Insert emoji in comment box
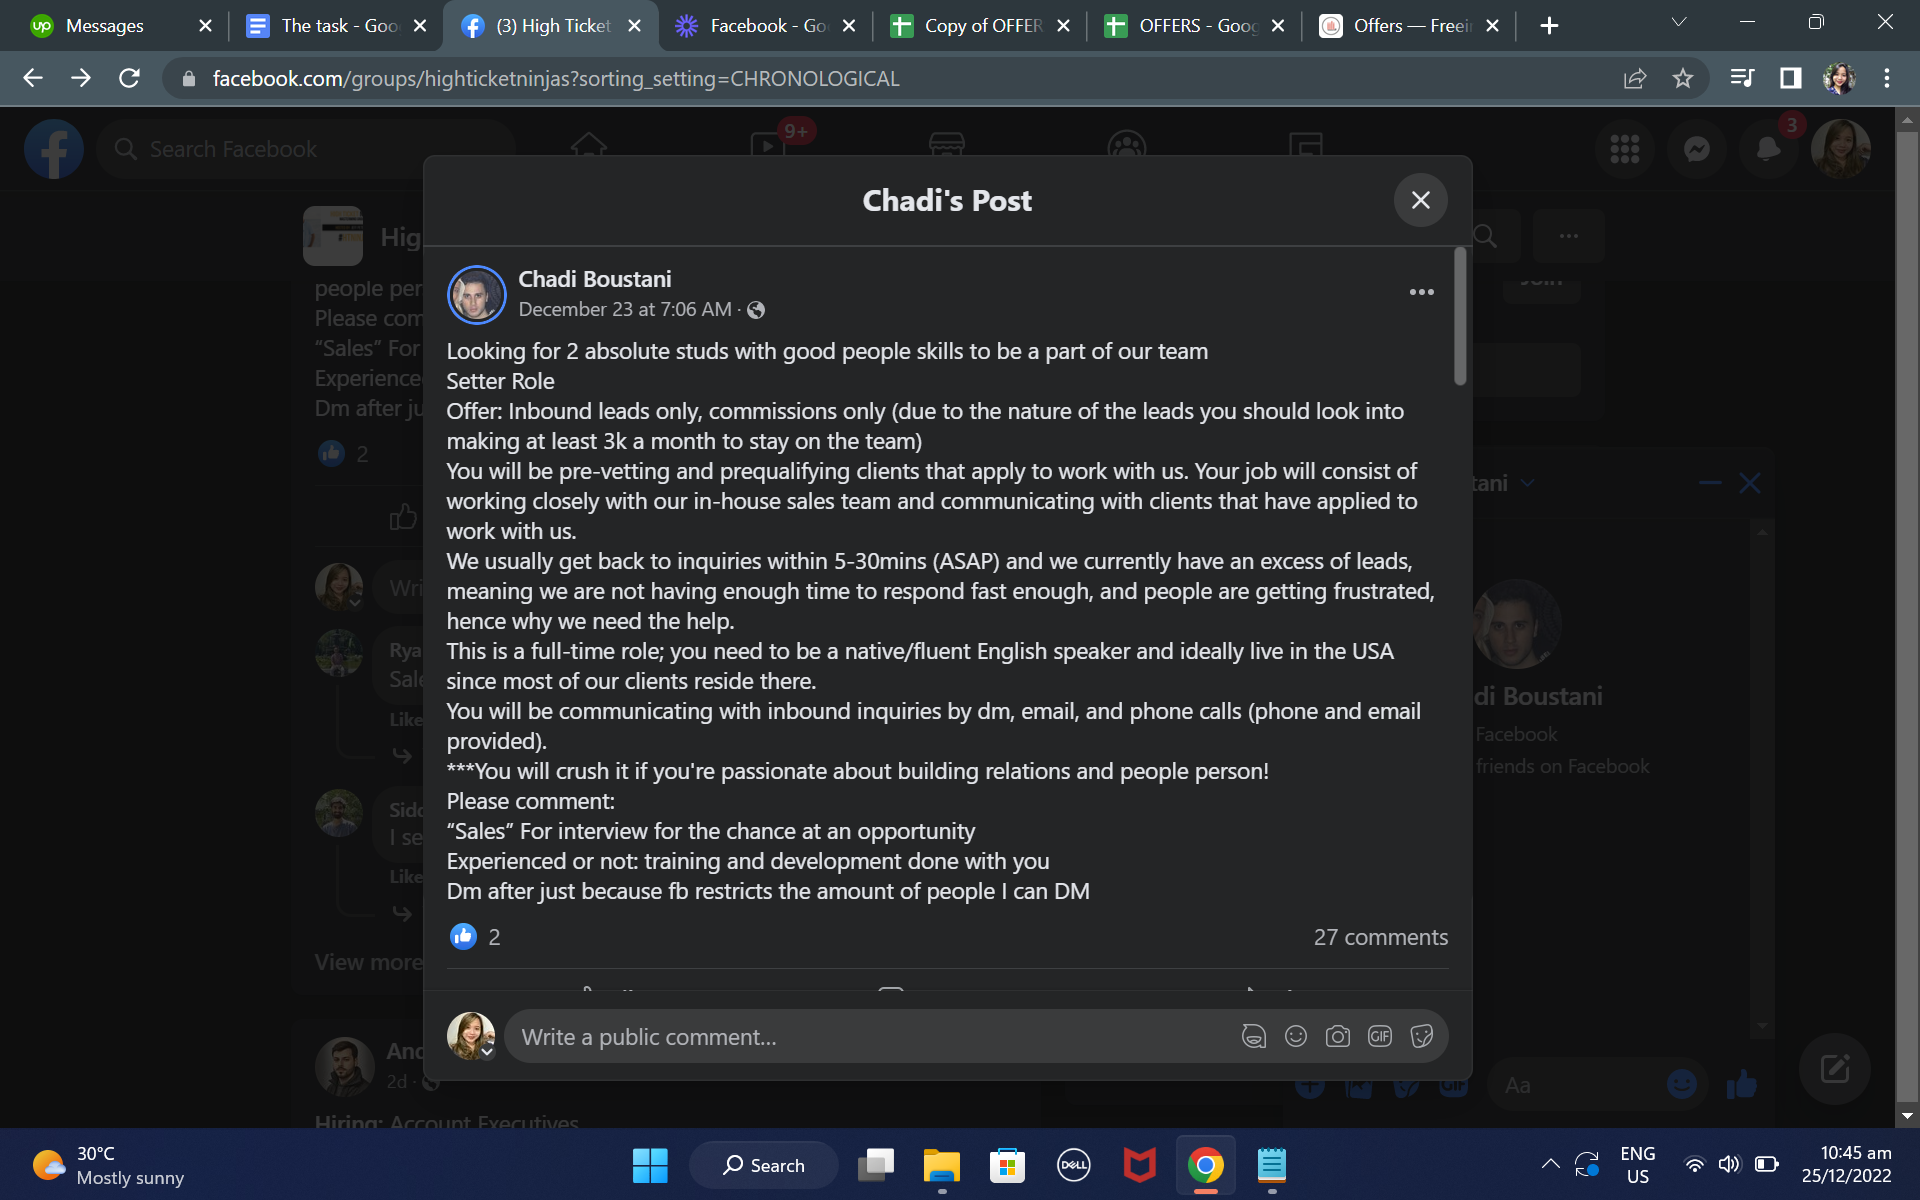 (1296, 1037)
